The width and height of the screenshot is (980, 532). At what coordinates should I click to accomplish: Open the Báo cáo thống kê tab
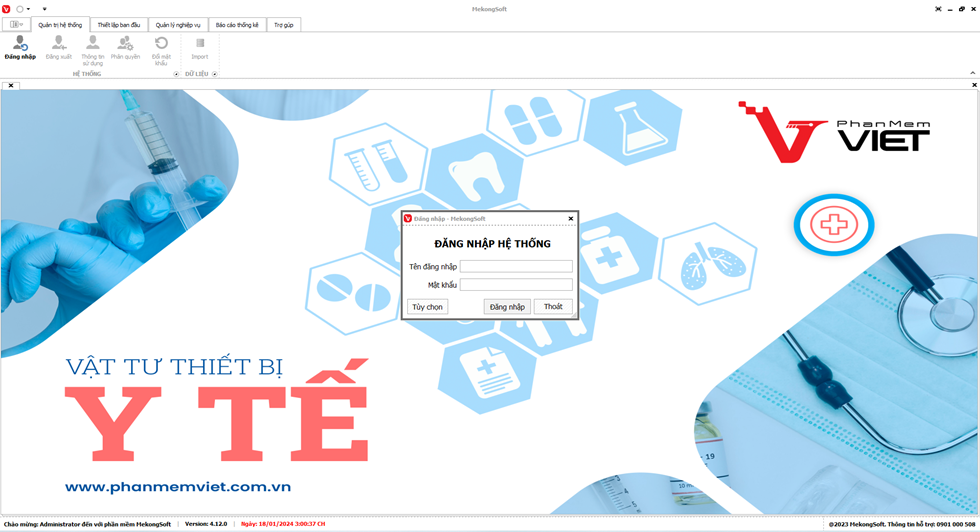(237, 25)
